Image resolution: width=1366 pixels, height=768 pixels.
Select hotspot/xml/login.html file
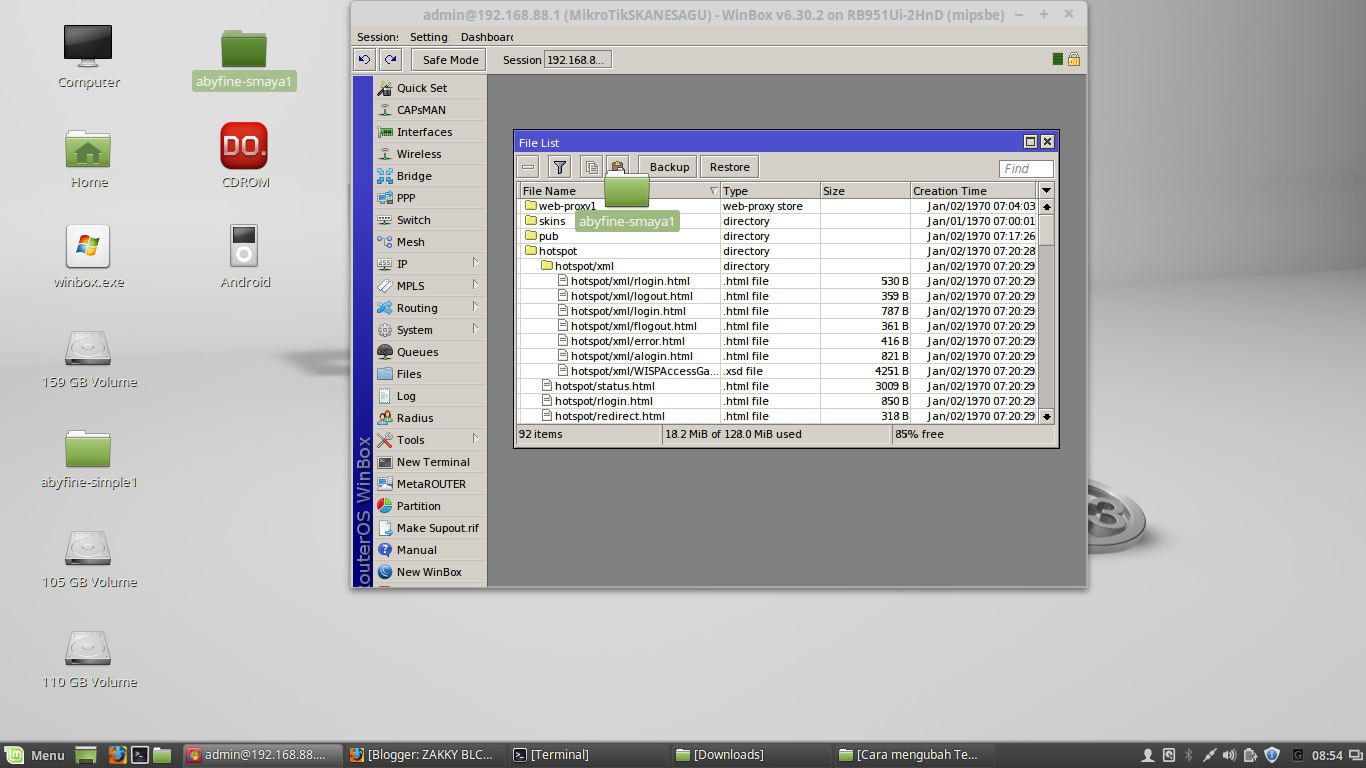click(778, 311)
